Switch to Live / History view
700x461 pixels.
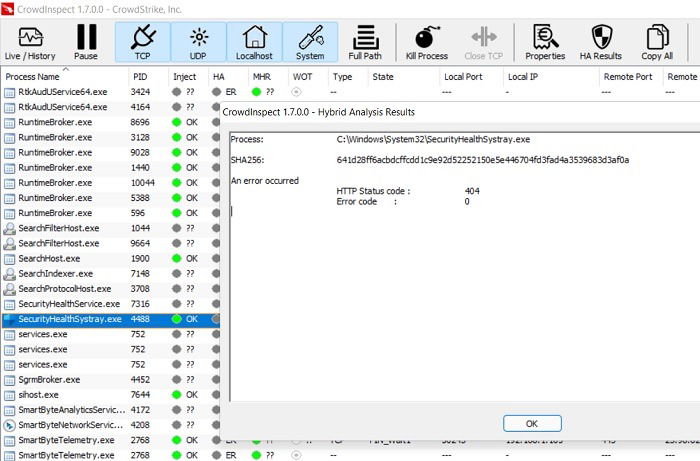tap(30, 42)
